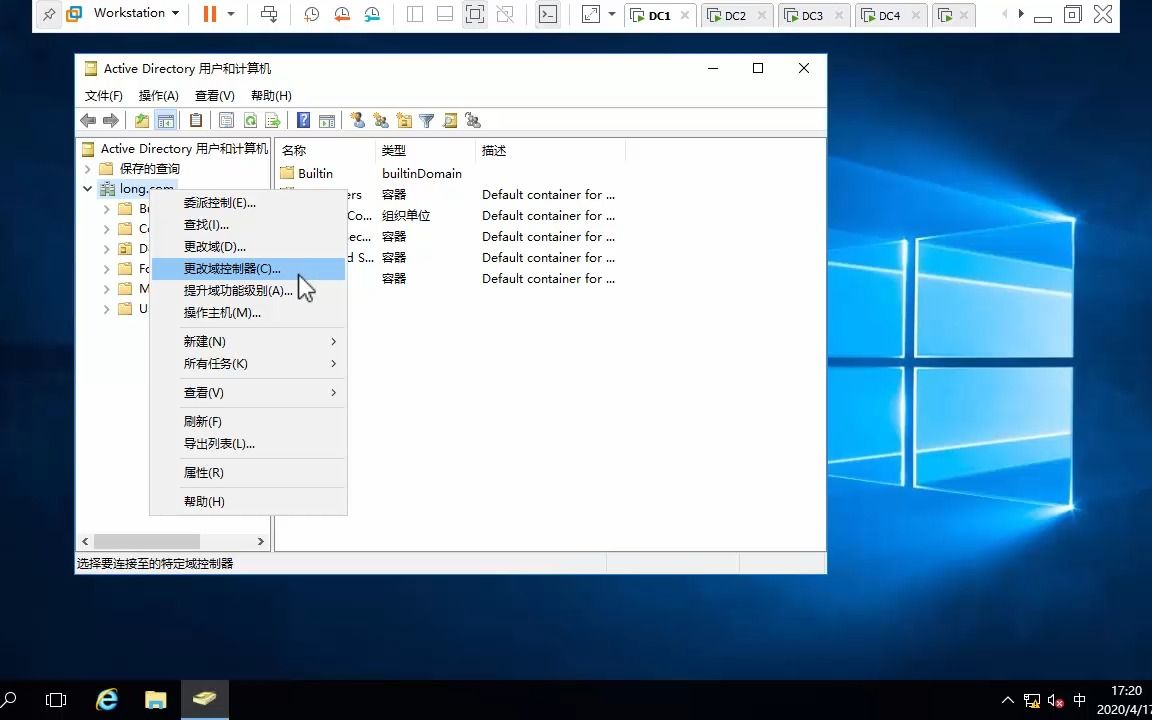Viewport: 1152px width, 720px height.
Task: Enter full screen mode icon
Action: coord(475,14)
